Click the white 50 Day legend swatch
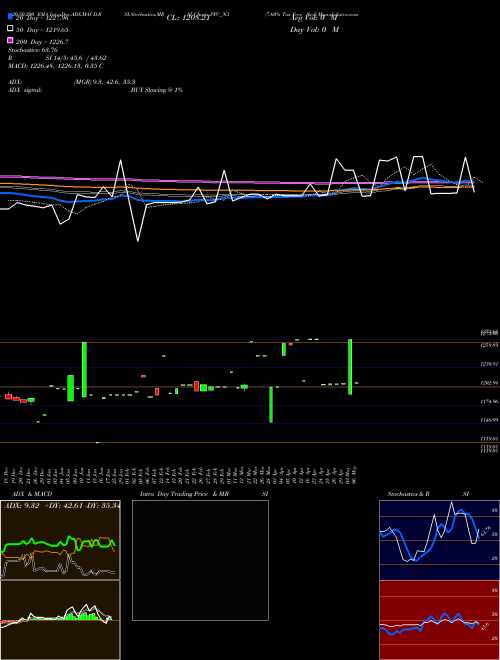The image size is (500, 660). pos(11,29)
